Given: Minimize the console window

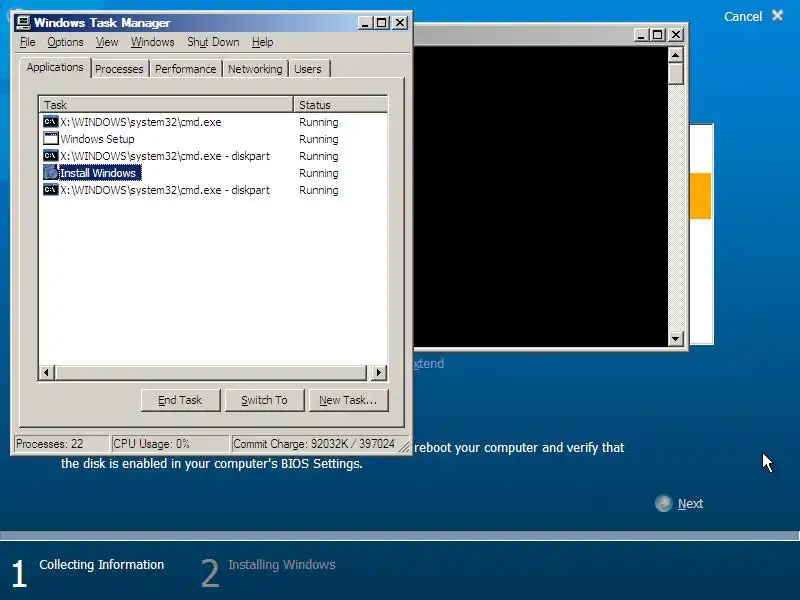Looking at the screenshot, I should point(641,35).
